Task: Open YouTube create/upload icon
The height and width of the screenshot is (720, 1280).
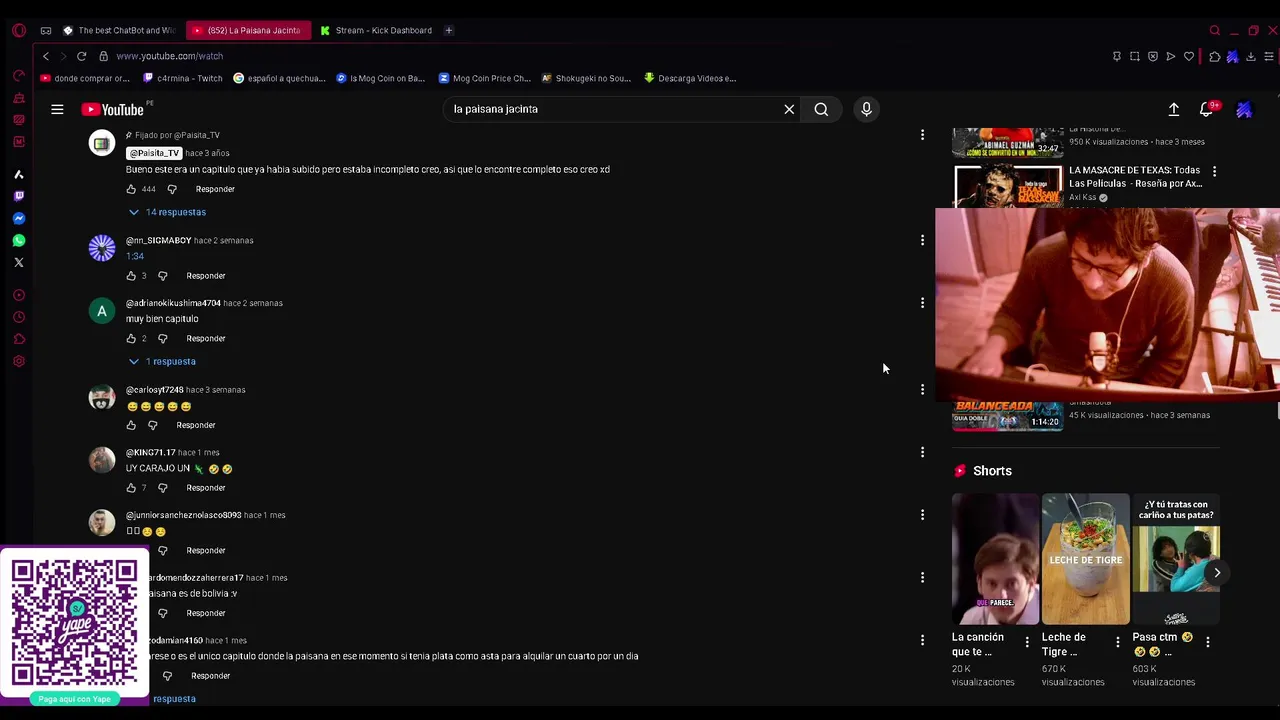Action: (1174, 109)
